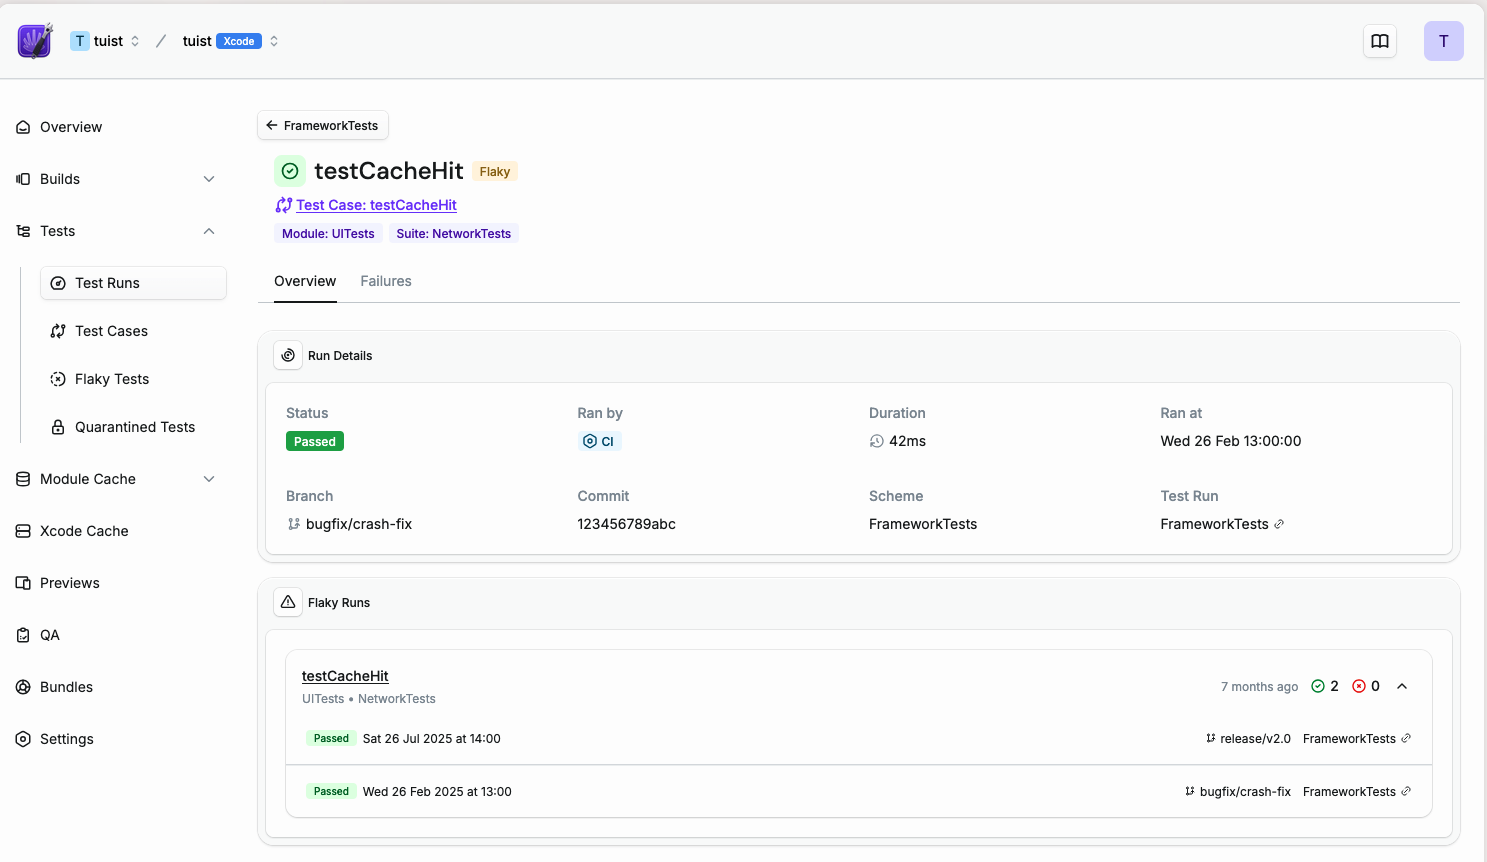Screen dimensions: 1487x862
Task: Open Quarantined Tests from the sidebar
Action: (x=135, y=427)
